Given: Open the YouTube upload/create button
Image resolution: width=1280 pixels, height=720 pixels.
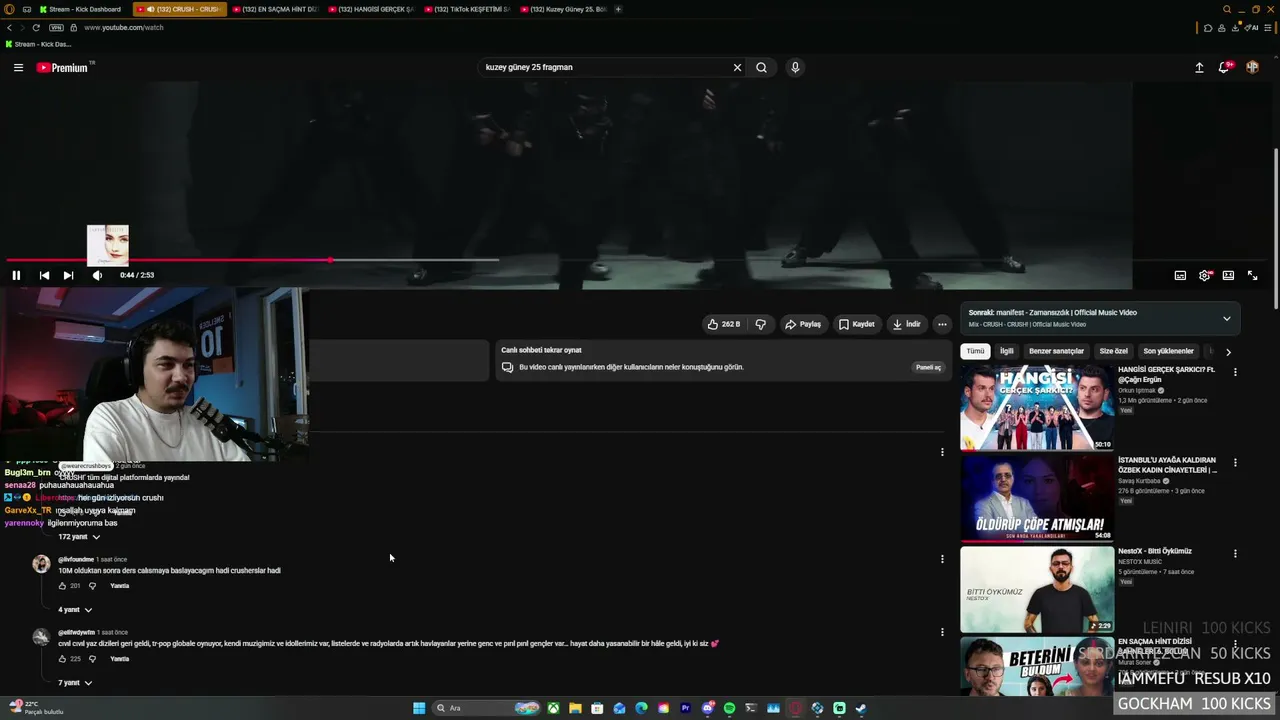Looking at the screenshot, I should [1199, 68].
